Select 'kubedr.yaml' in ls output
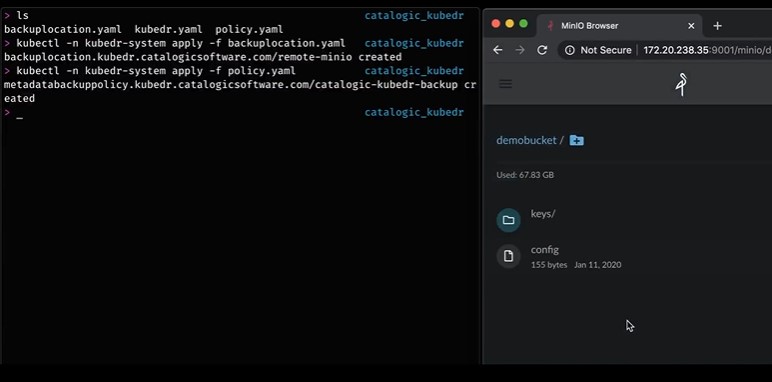 tap(168, 30)
